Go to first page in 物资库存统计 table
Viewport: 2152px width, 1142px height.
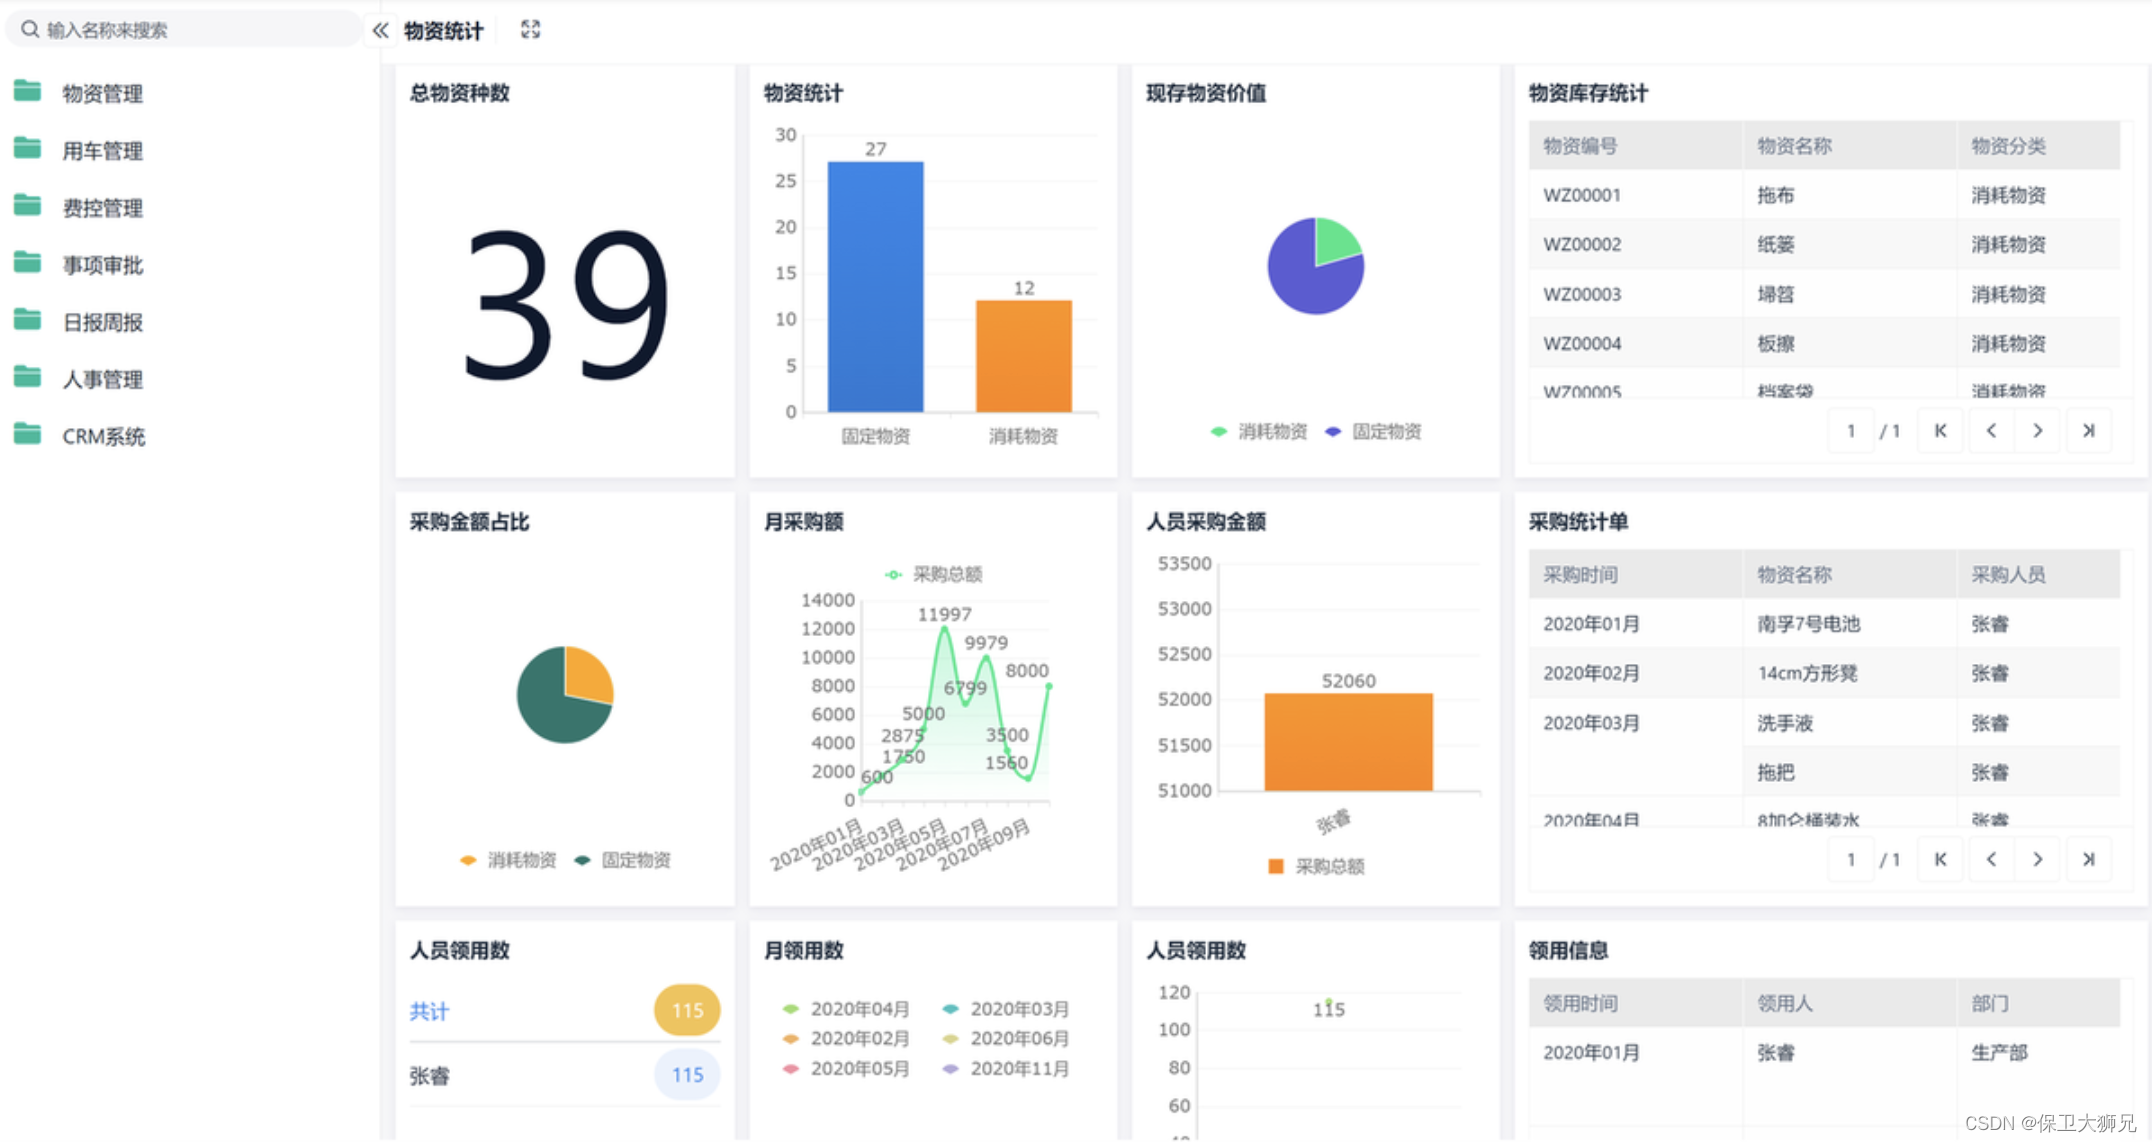[1940, 431]
